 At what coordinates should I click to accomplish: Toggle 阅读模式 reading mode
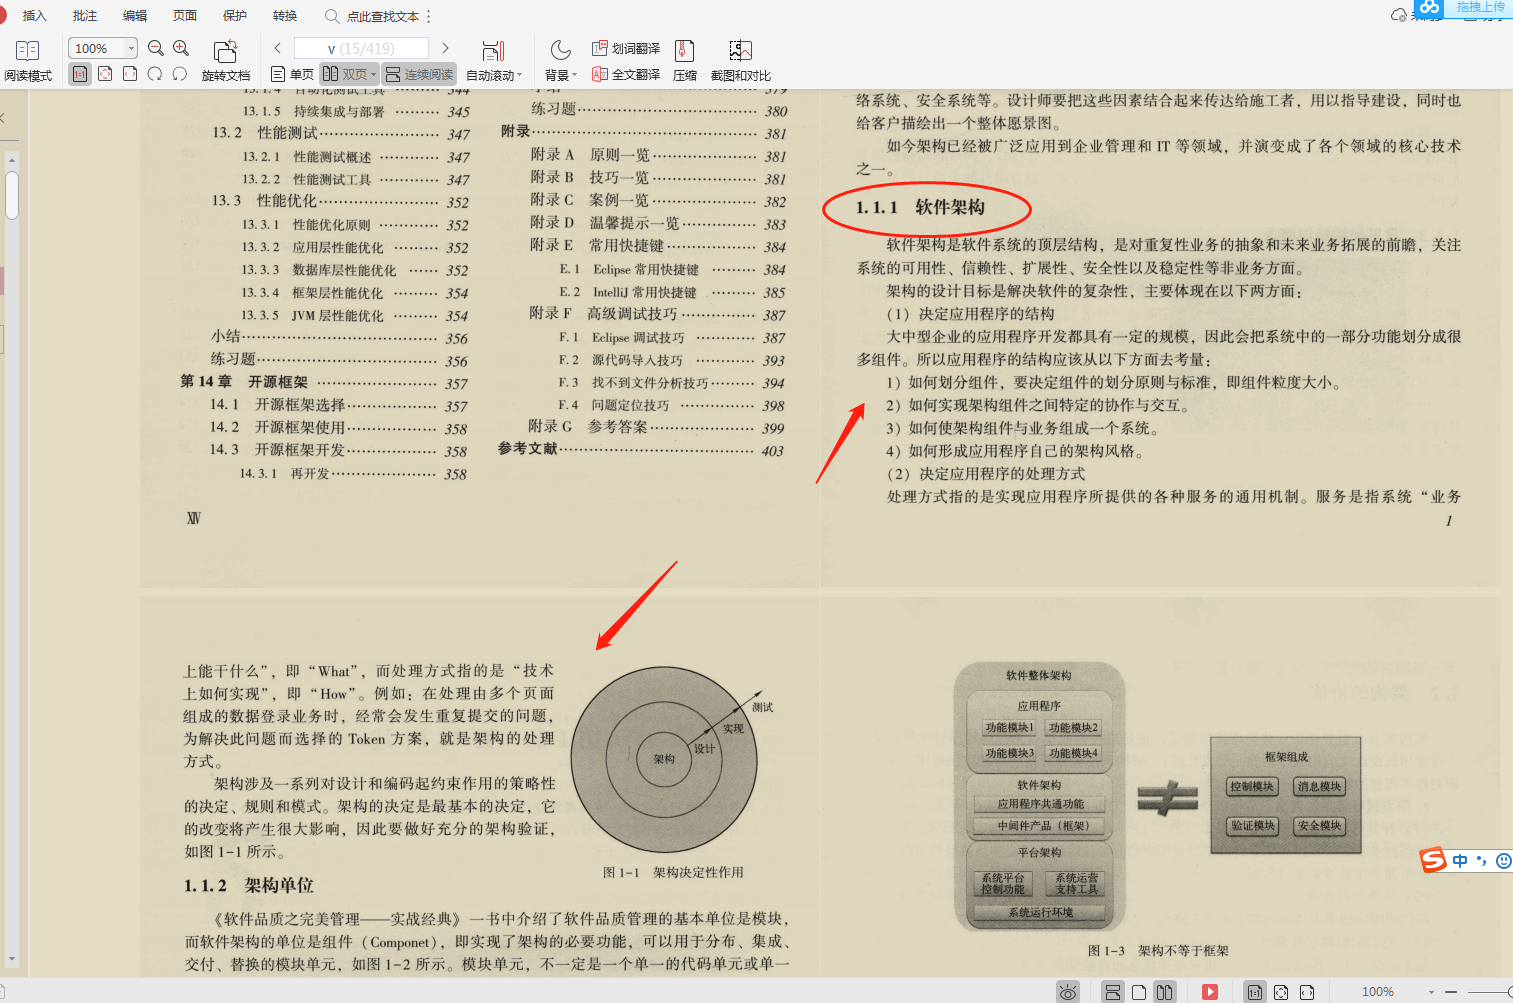coord(28,58)
